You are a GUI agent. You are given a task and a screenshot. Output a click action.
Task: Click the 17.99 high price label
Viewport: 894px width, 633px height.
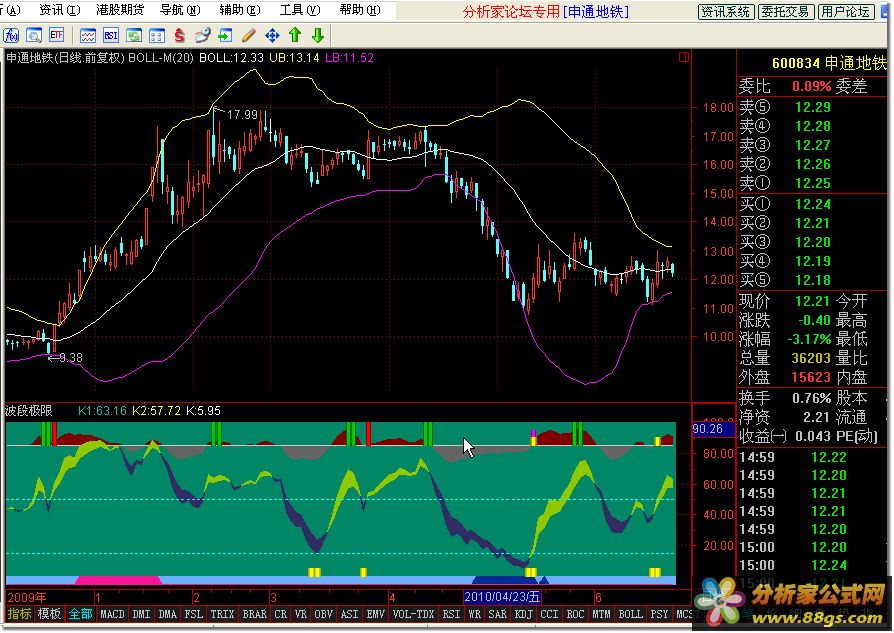tap(242, 115)
